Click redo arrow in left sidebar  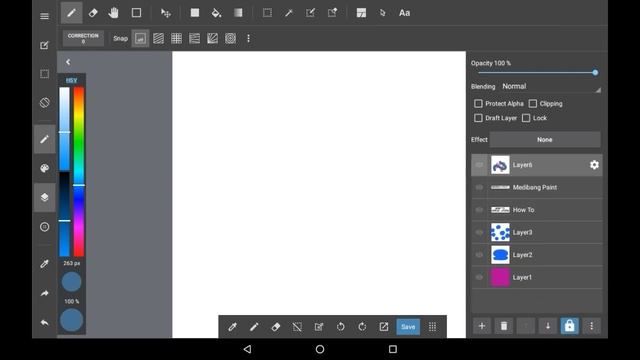coord(44,293)
